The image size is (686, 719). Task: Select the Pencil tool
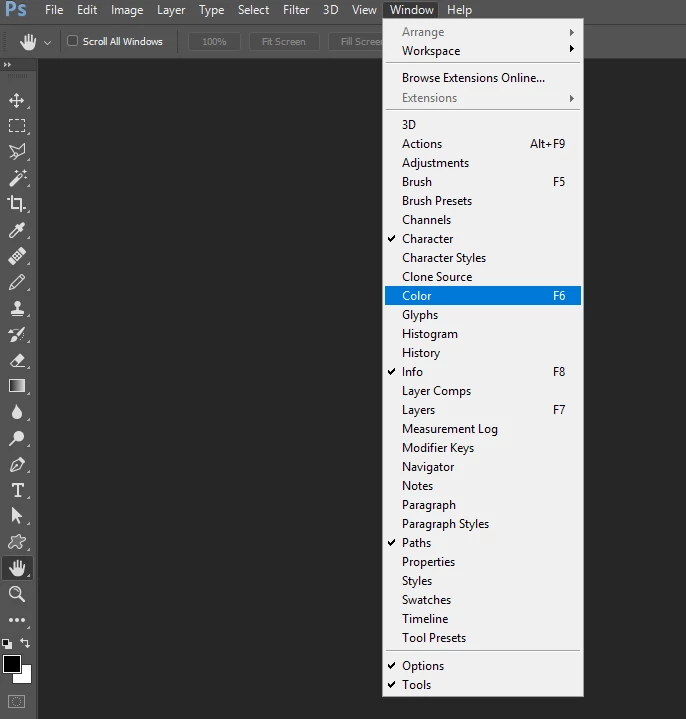click(17, 282)
